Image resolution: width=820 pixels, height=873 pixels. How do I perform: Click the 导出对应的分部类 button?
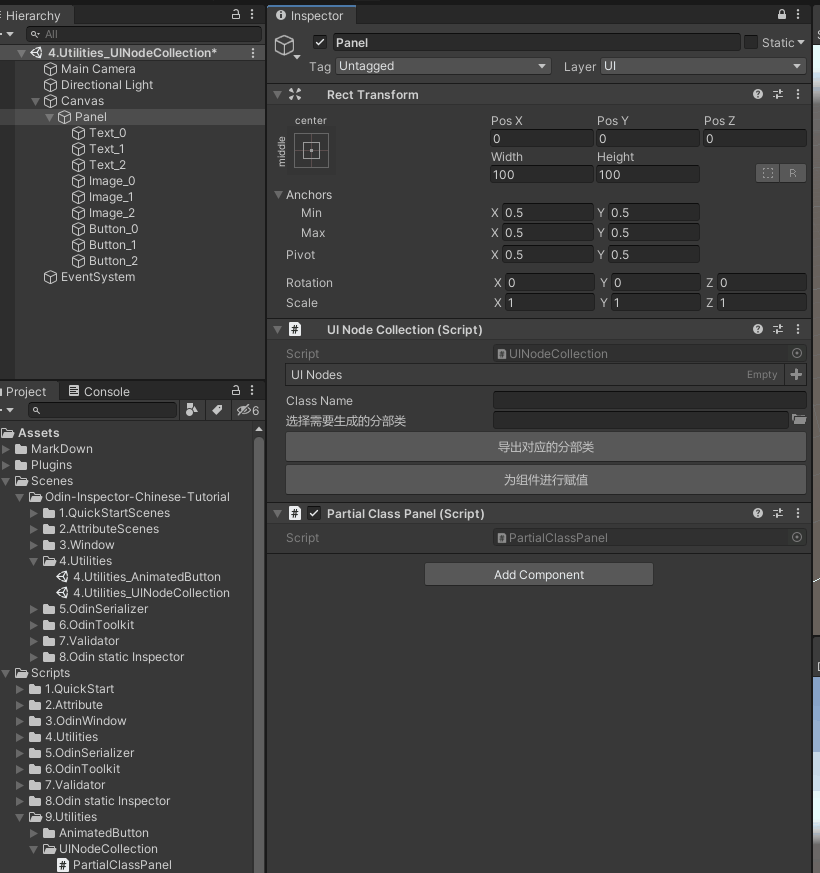pos(545,447)
